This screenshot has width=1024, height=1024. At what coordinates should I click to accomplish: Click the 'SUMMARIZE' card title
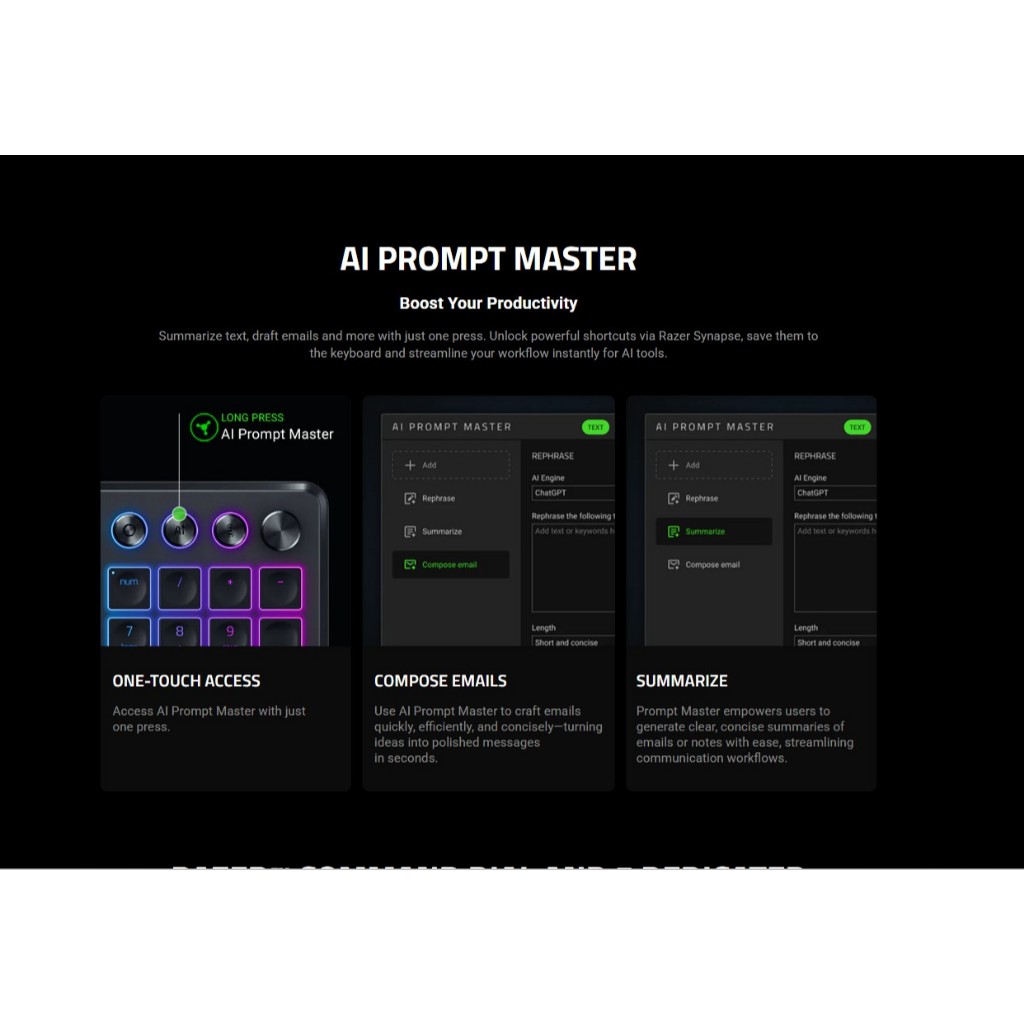(x=681, y=680)
